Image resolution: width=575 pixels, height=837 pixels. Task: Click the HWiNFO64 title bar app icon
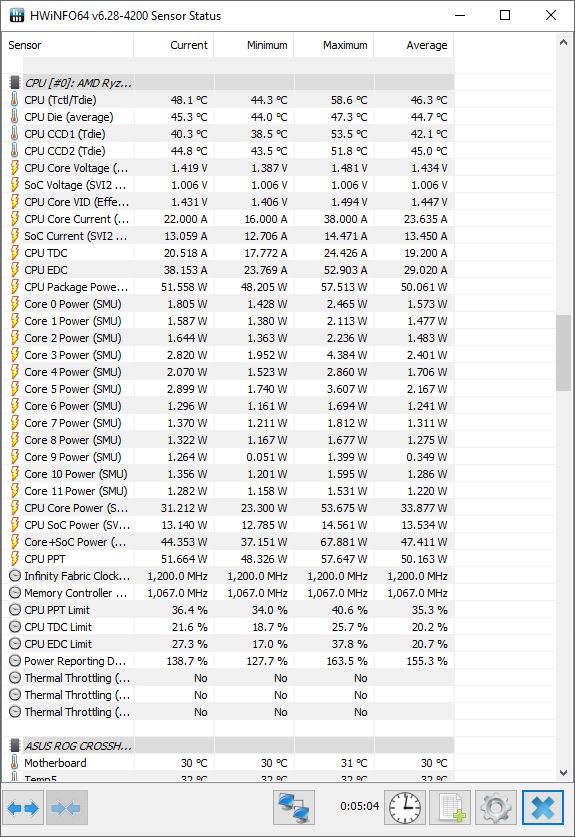coord(17,15)
